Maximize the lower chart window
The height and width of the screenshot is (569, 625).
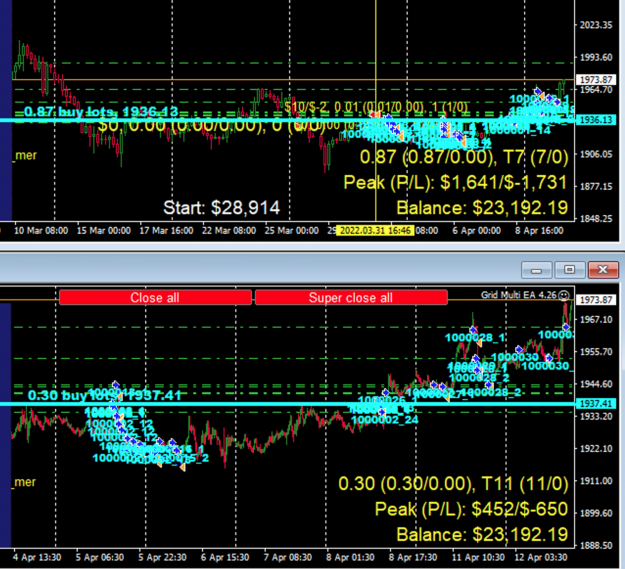click(x=570, y=270)
